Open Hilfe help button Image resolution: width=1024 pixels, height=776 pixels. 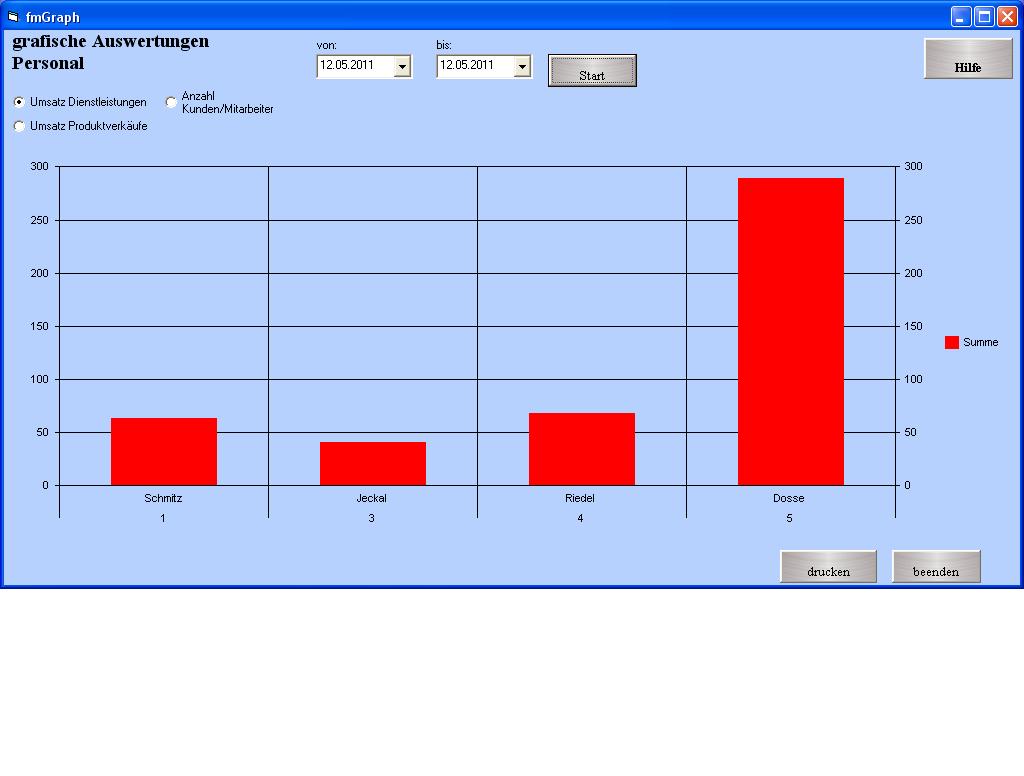pos(967,59)
